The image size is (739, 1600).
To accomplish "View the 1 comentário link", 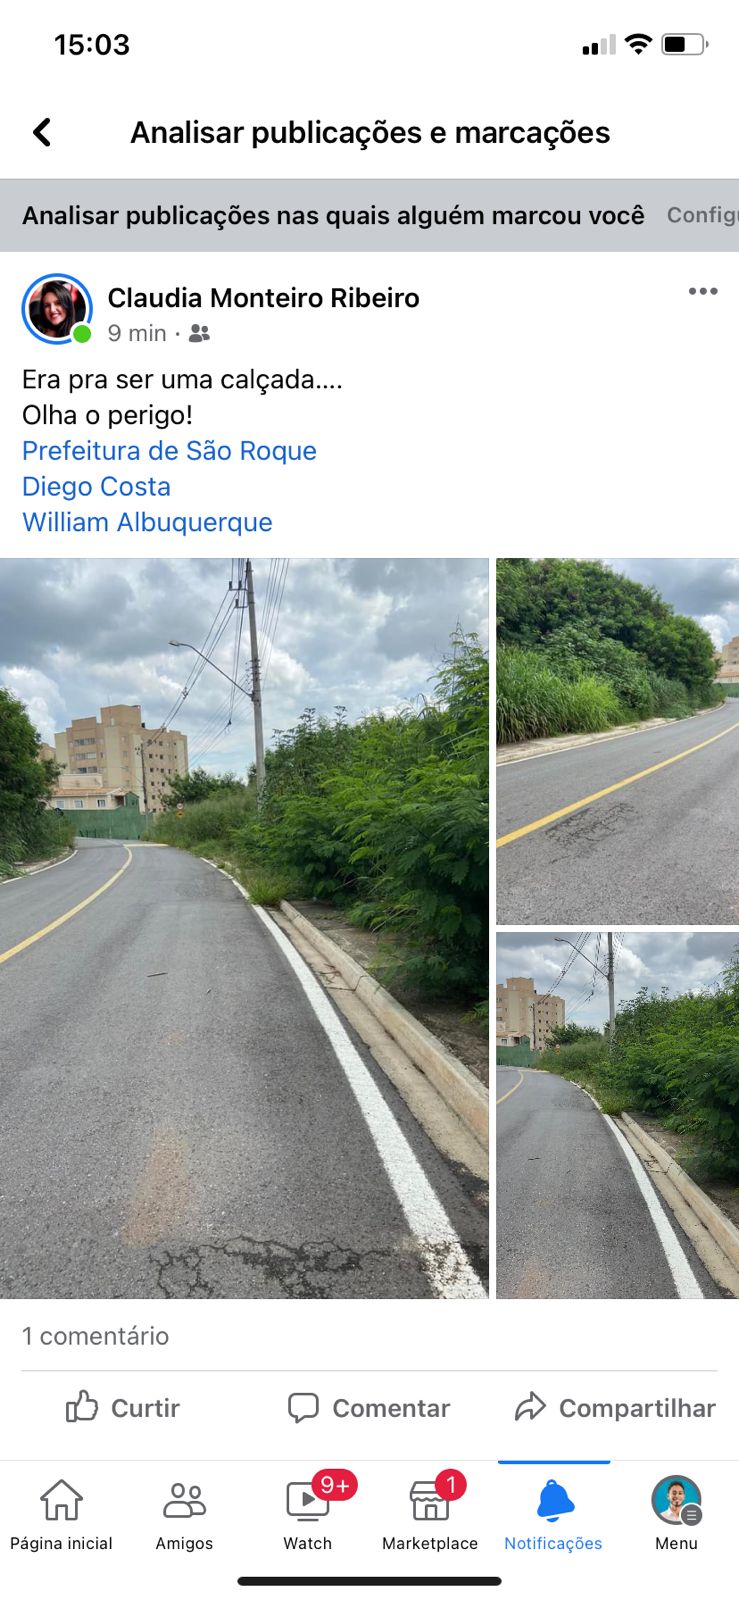I will (95, 1336).
